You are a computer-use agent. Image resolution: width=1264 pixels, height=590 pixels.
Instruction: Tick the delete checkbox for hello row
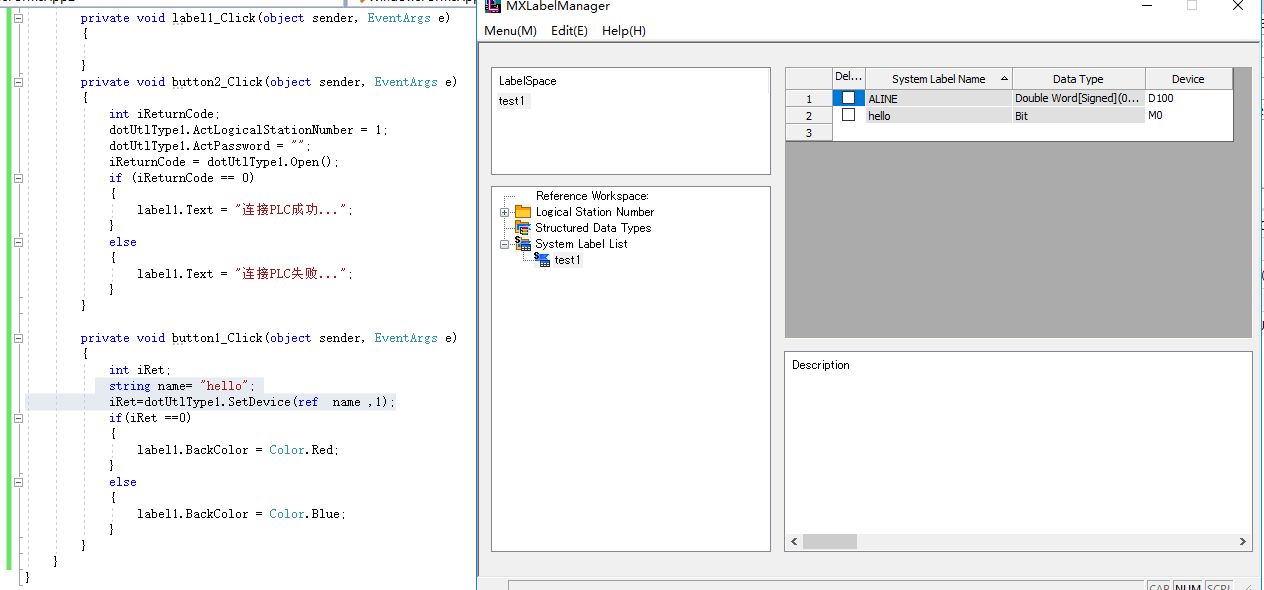[848, 115]
